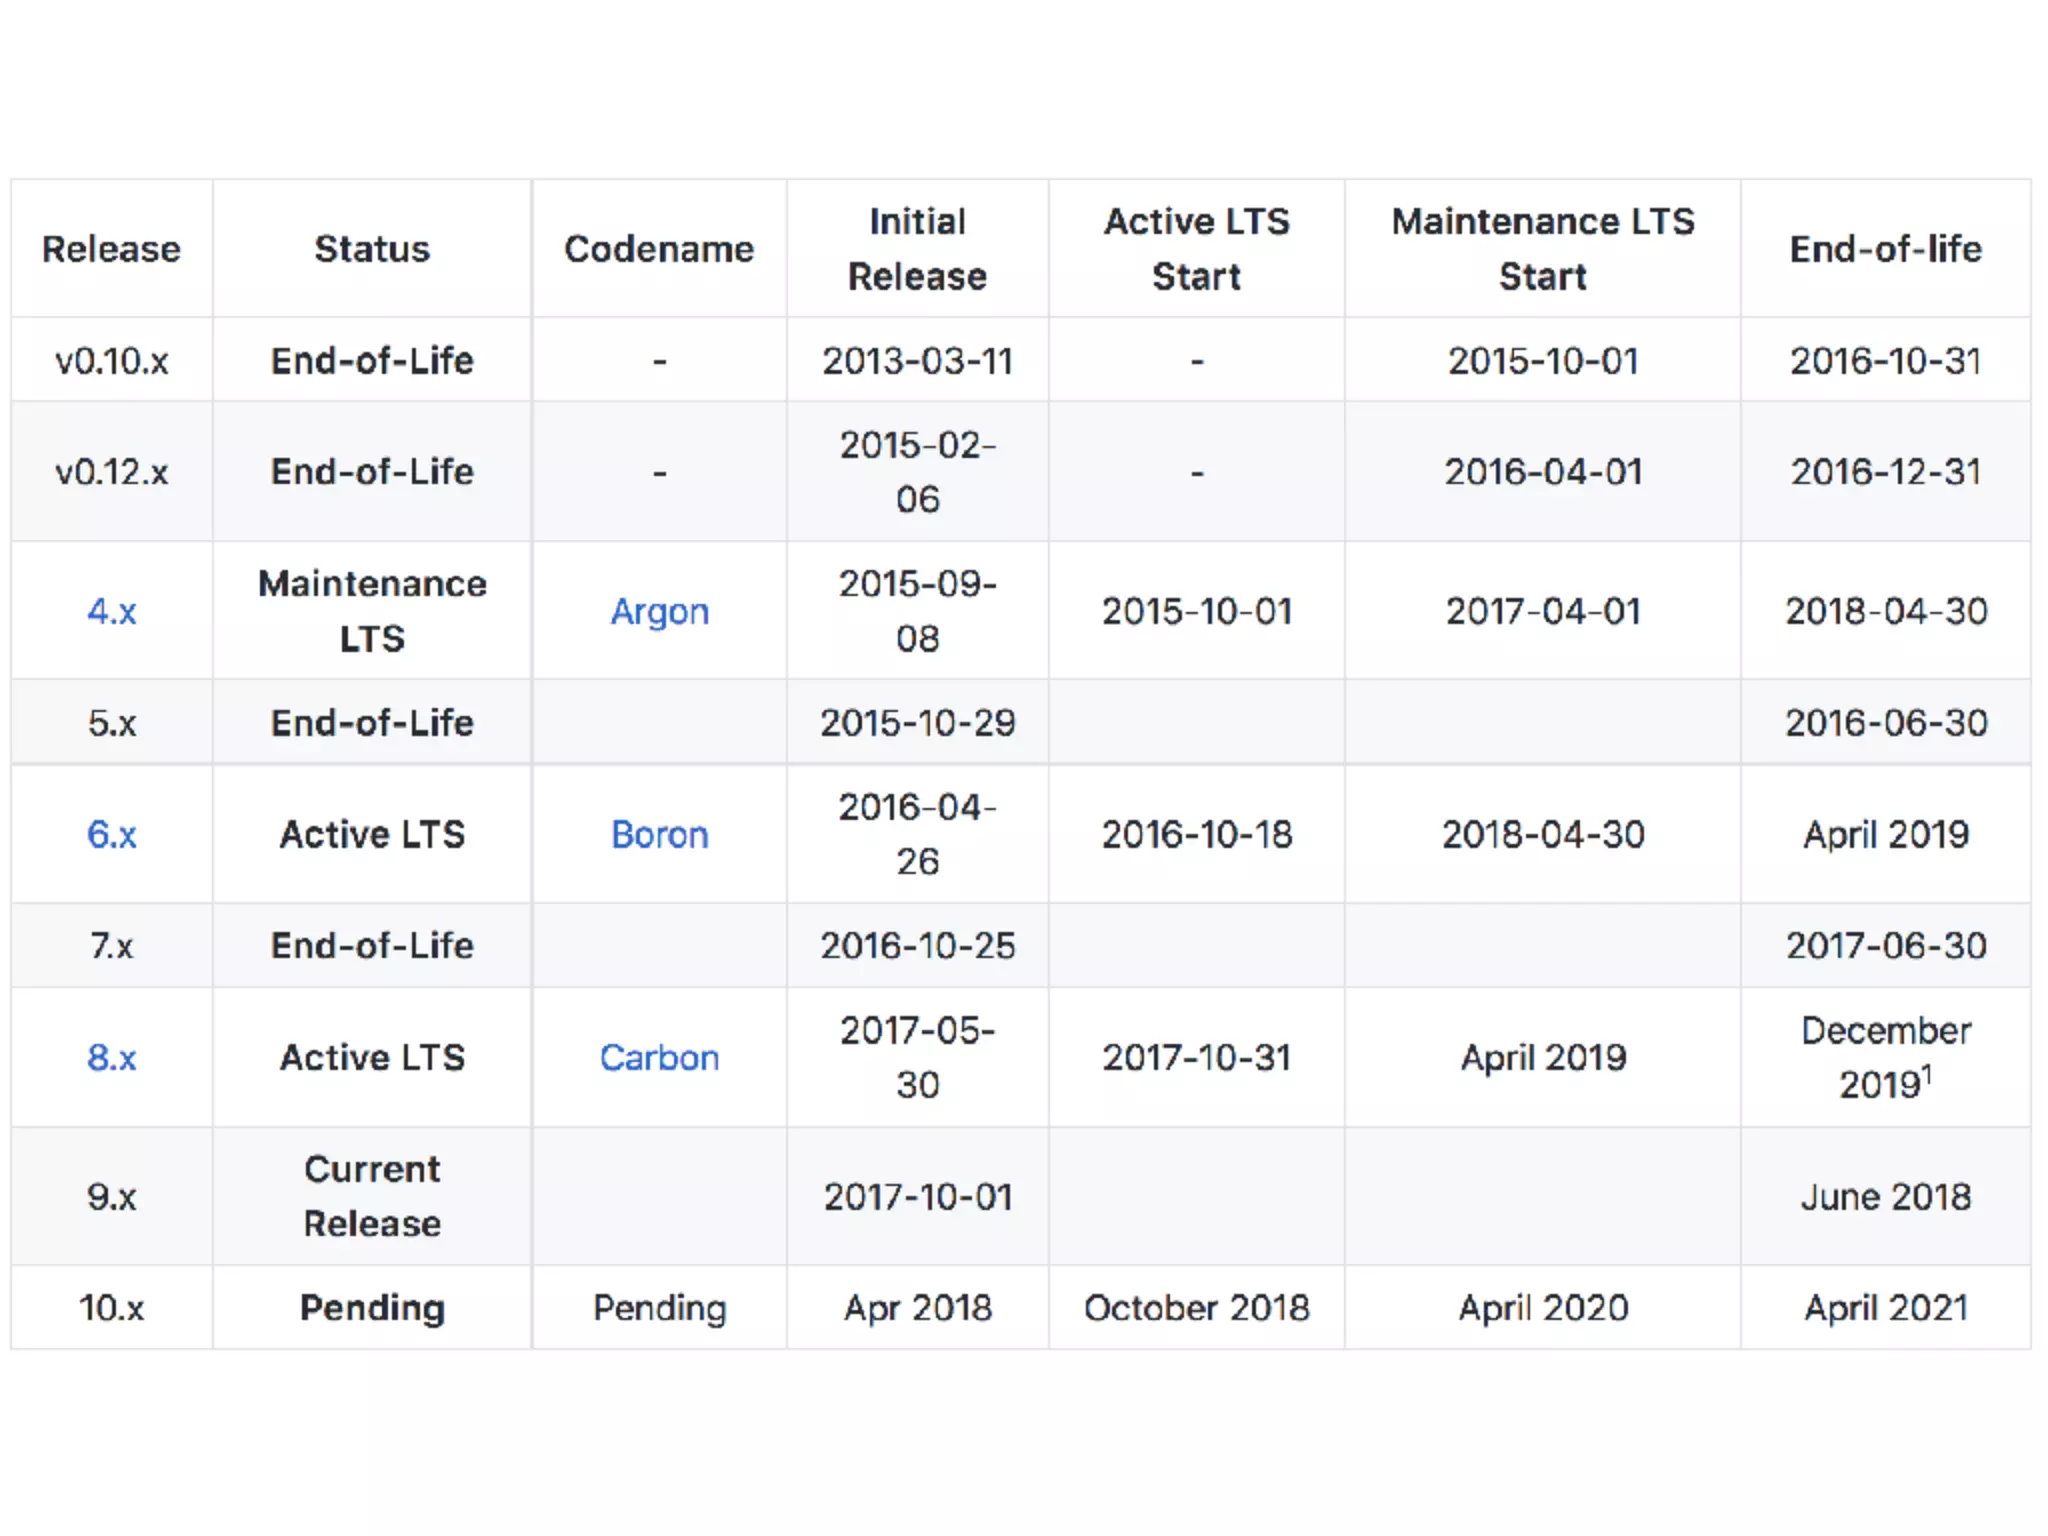Follow the Argon codename link

(x=659, y=611)
